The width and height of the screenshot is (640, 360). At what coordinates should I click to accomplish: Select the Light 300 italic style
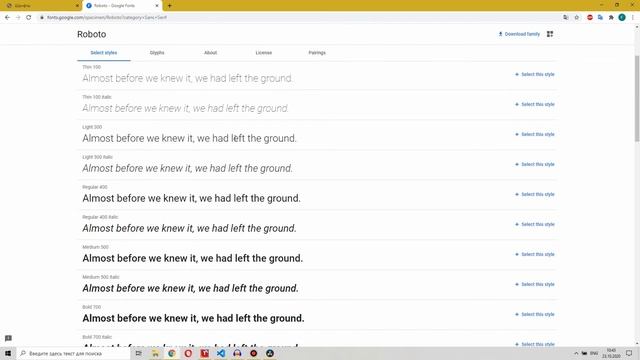tap(535, 164)
